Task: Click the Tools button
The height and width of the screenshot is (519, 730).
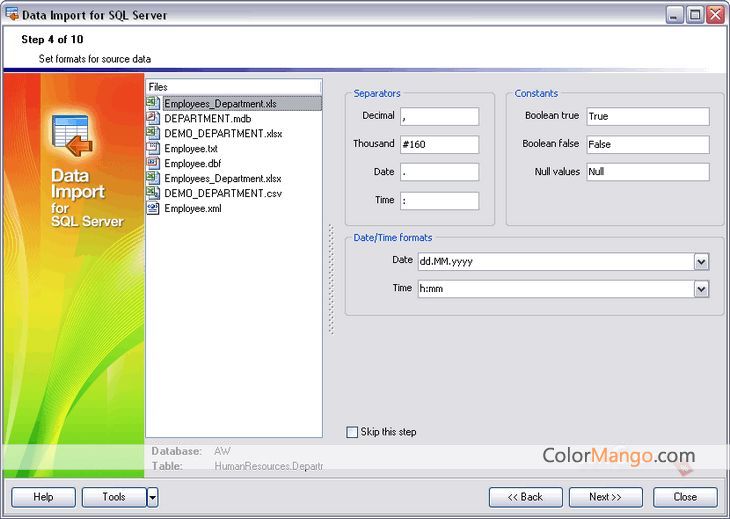Action: point(114,497)
